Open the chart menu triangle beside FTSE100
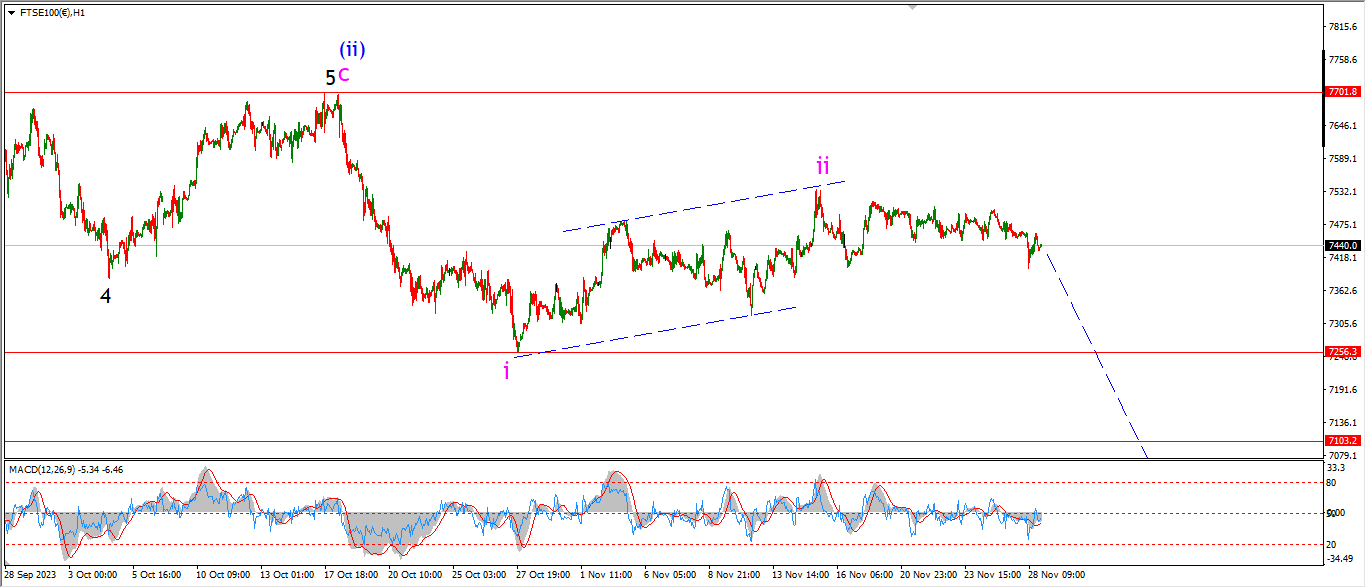 click(9, 13)
